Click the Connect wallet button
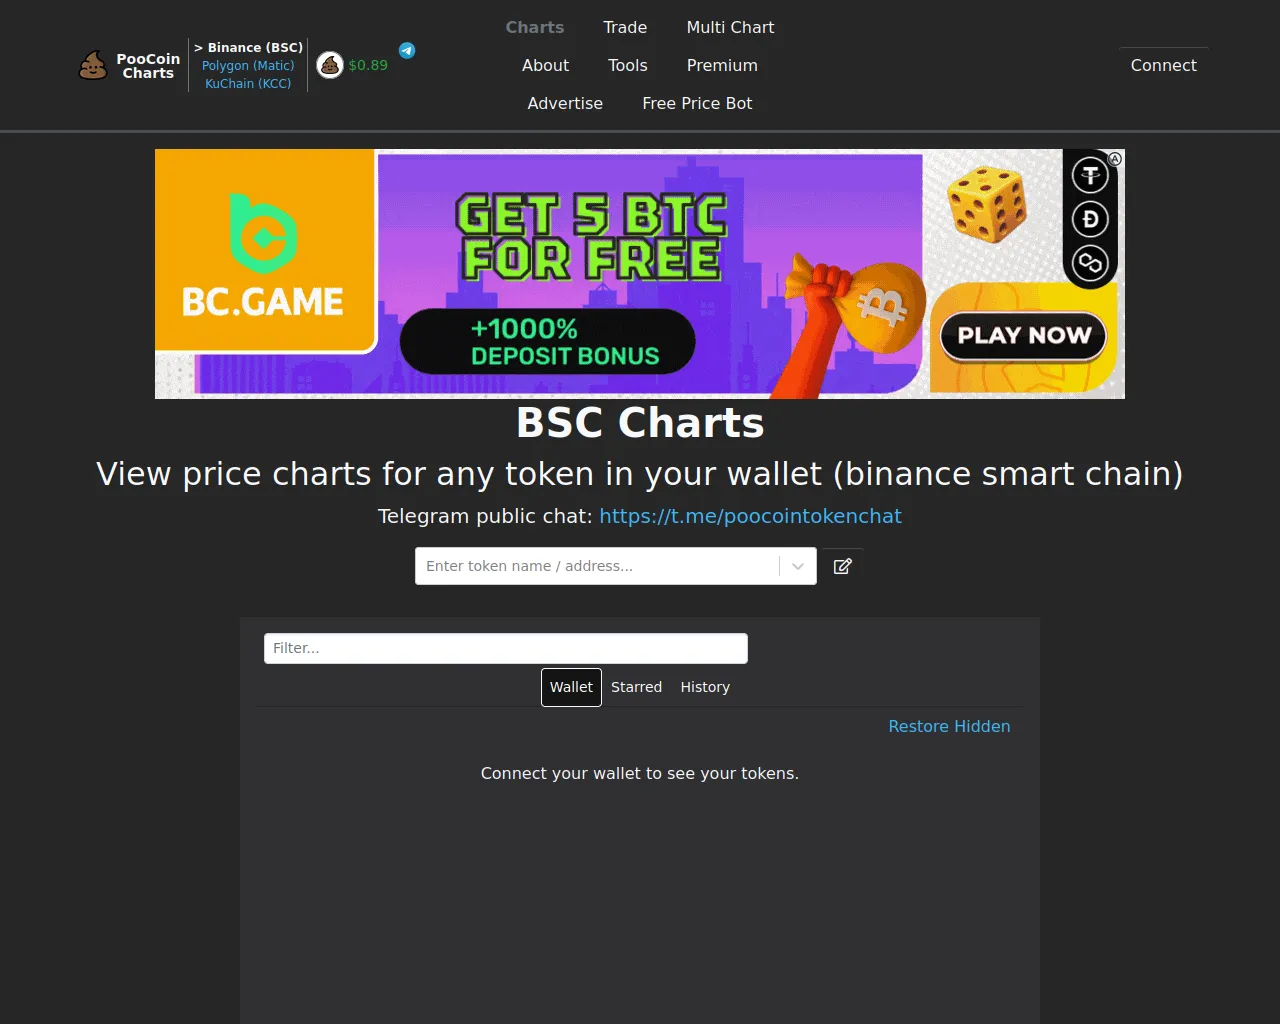Image resolution: width=1280 pixels, height=1024 pixels. (1163, 65)
